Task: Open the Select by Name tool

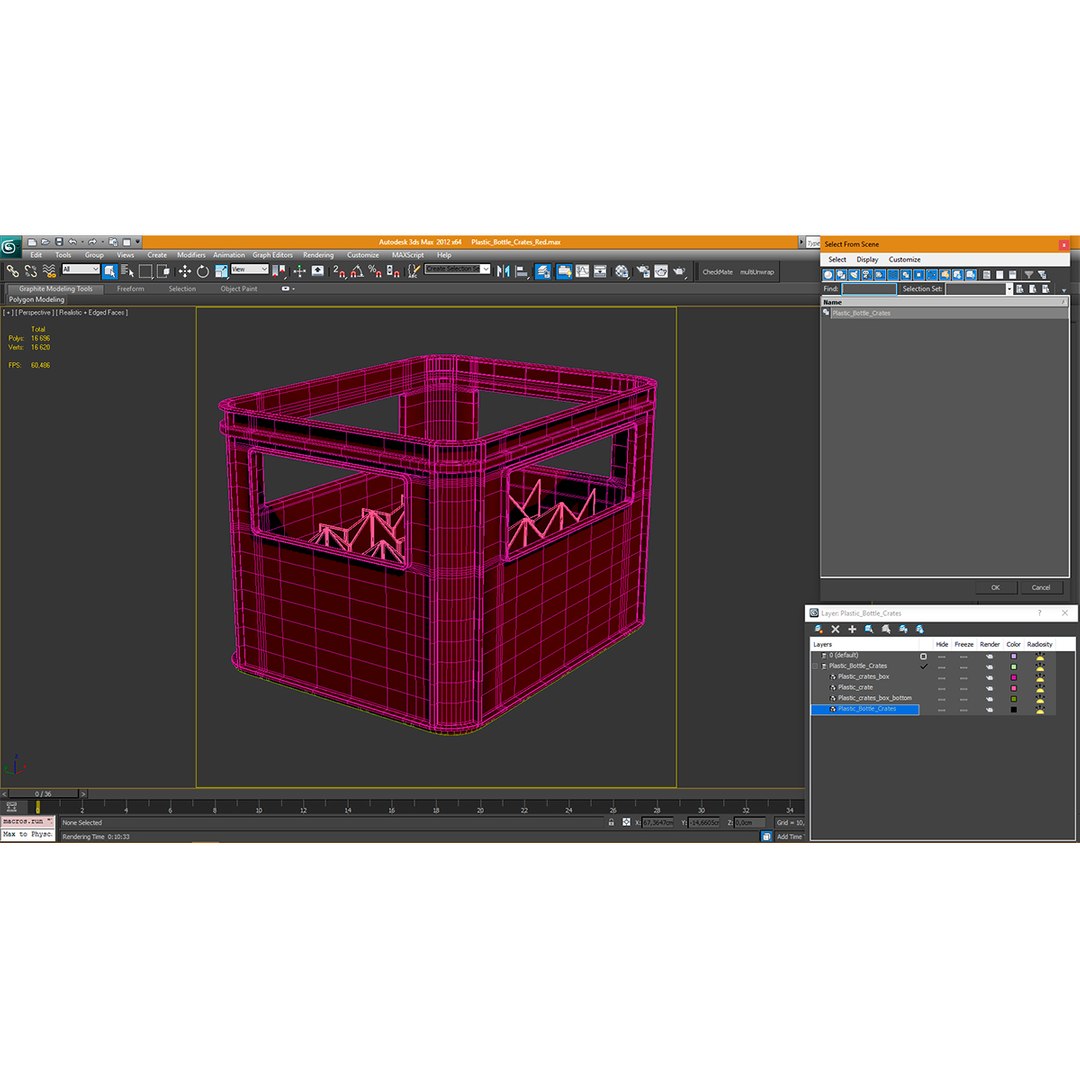Action: pyautogui.click(x=127, y=271)
